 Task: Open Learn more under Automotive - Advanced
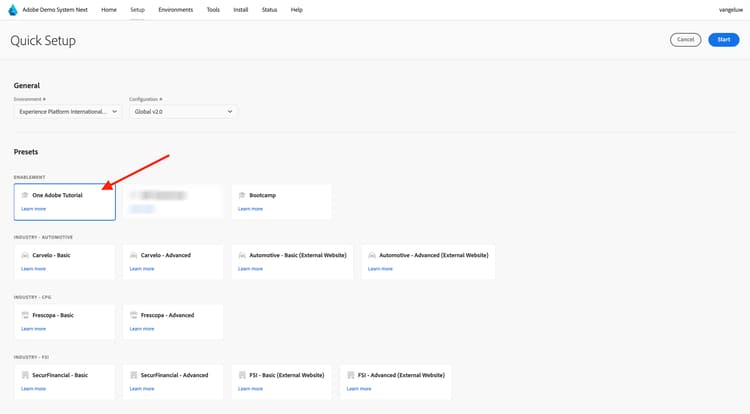(x=380, y=269)
